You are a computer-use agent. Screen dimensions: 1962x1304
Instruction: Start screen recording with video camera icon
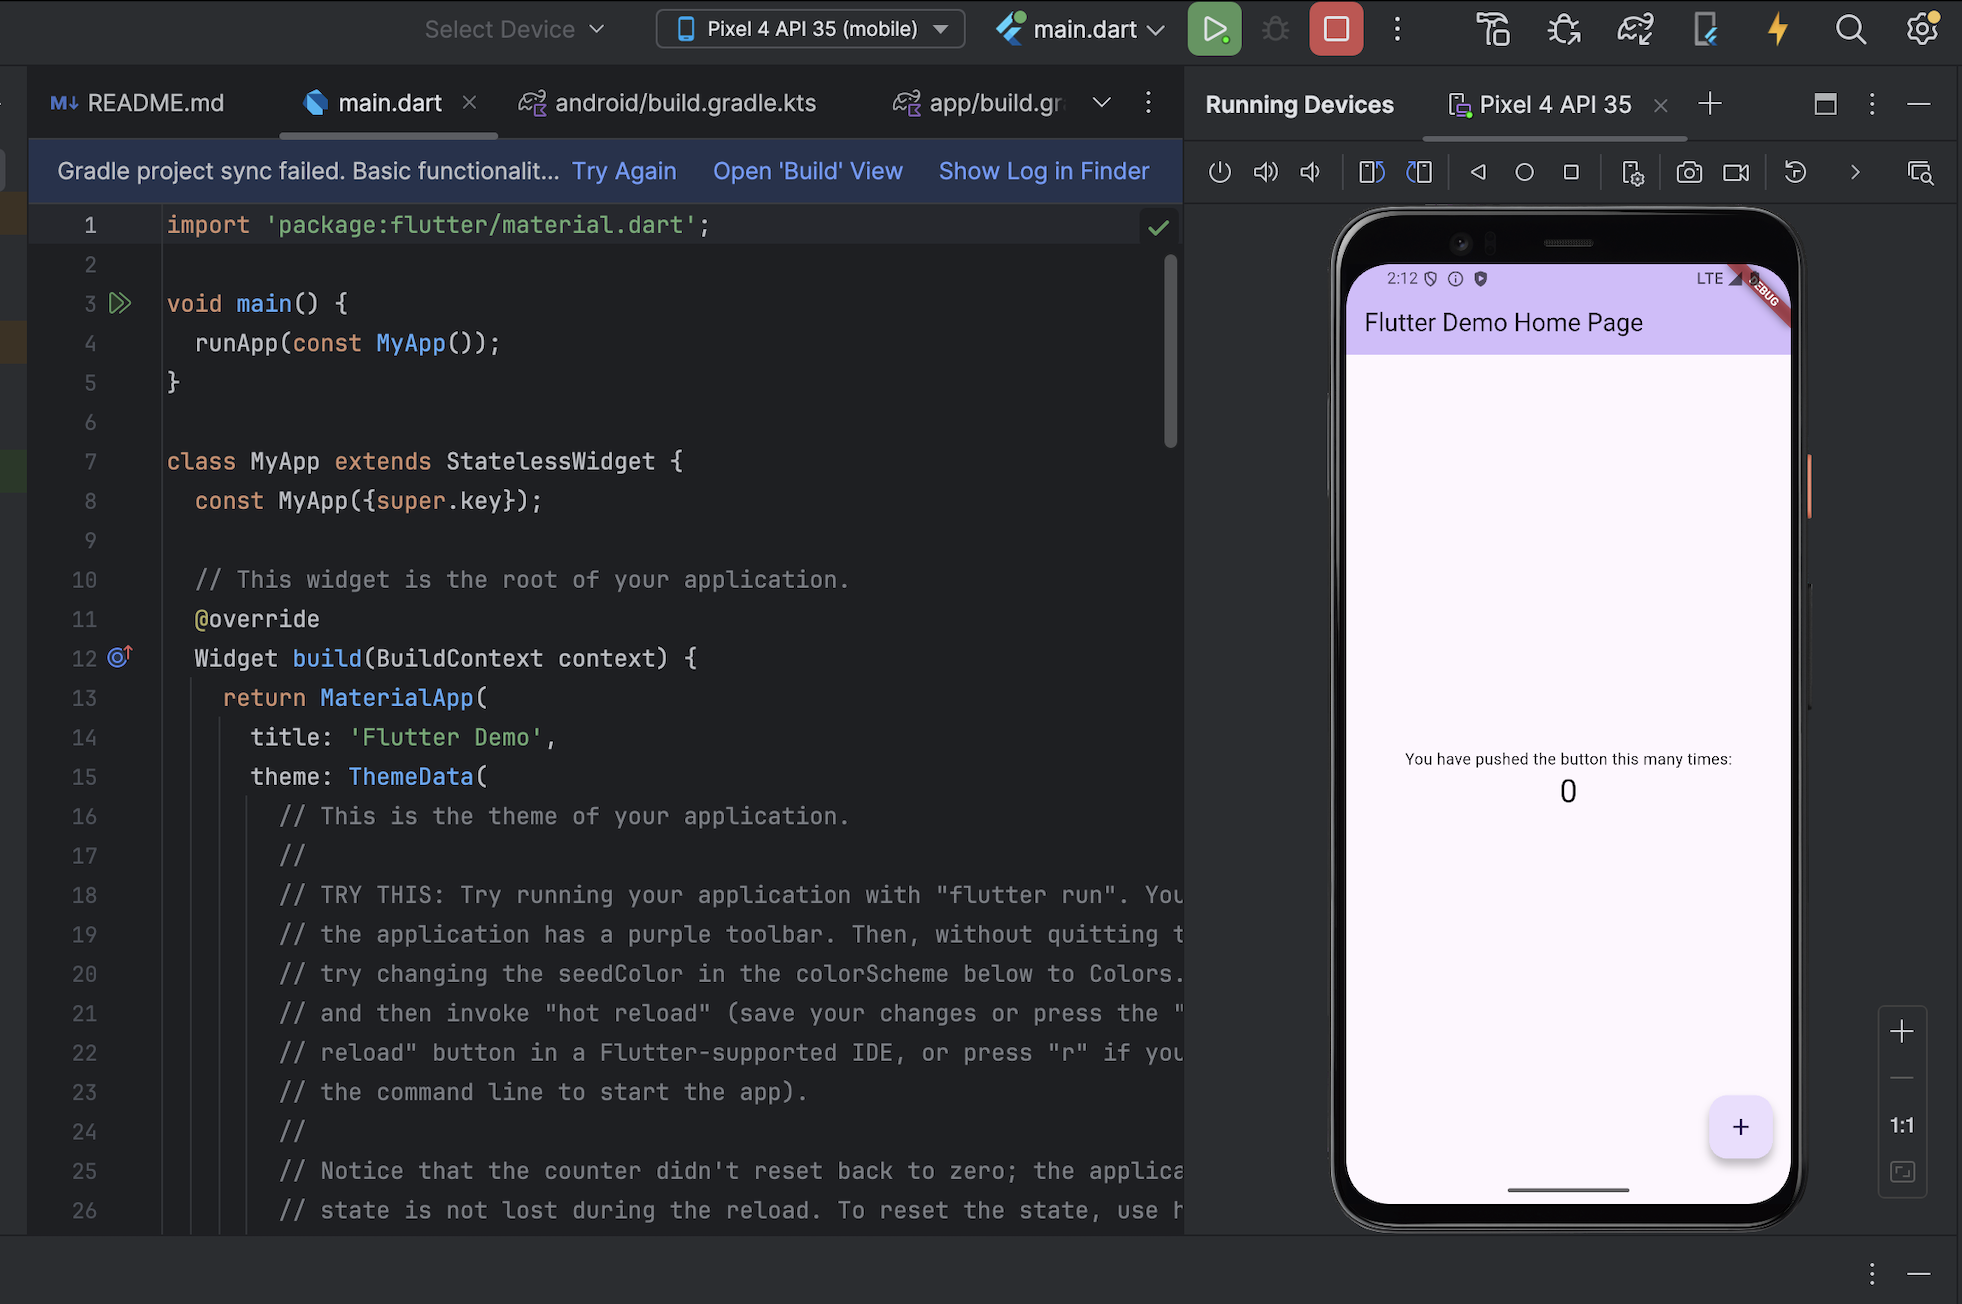(x=1736, y=172)
